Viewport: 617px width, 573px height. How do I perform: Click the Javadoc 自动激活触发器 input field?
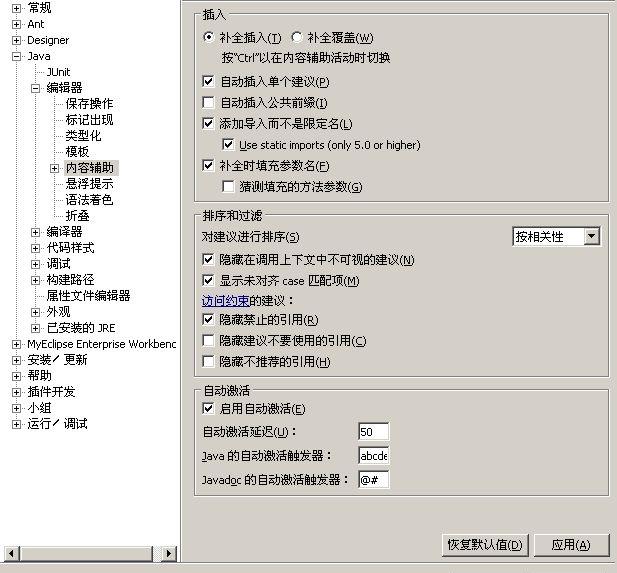(x=373, y=480)
